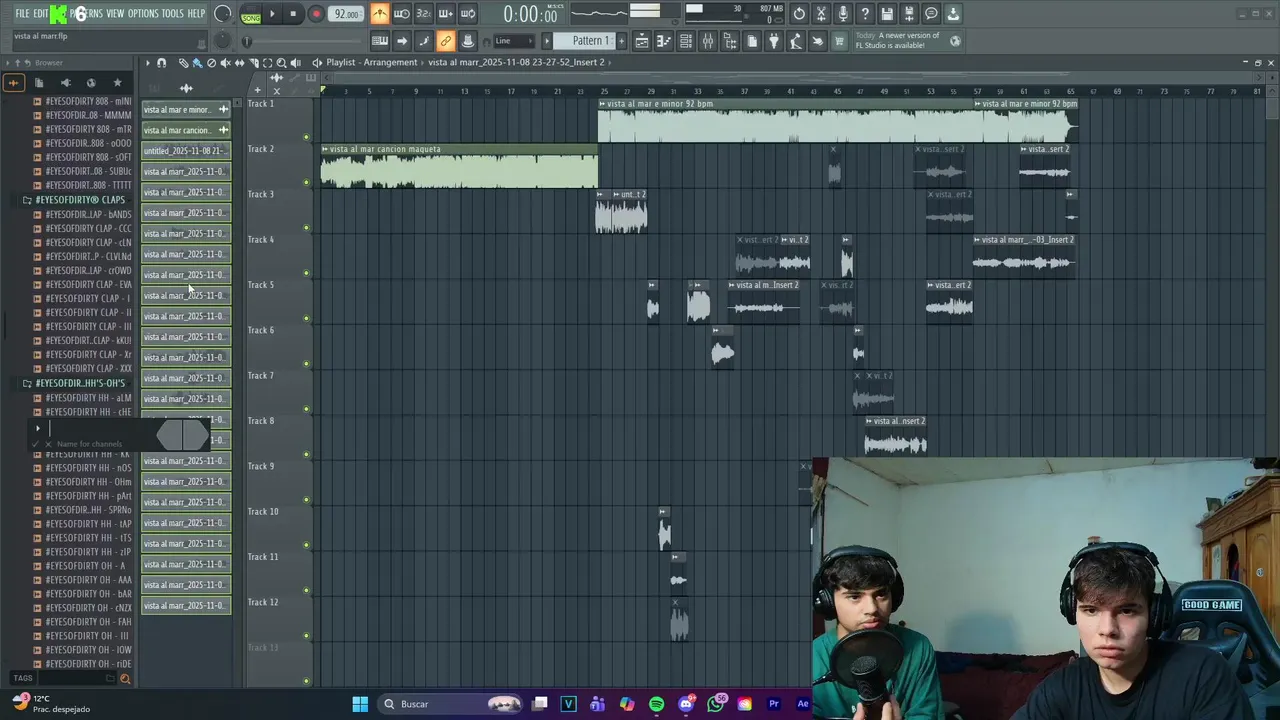Toggle mute for Track 5

pyautogui.click(x=306, y=318)
